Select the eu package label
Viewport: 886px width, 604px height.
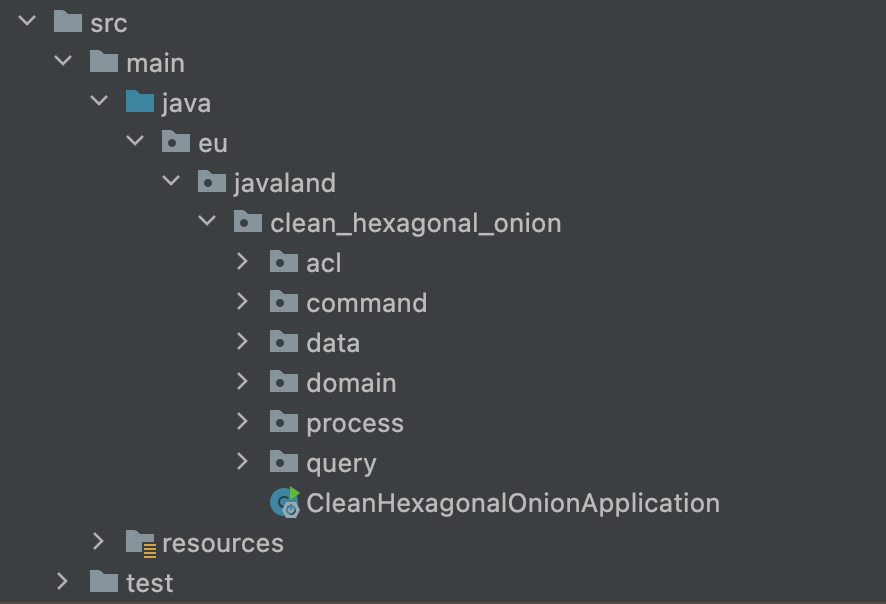213,144
